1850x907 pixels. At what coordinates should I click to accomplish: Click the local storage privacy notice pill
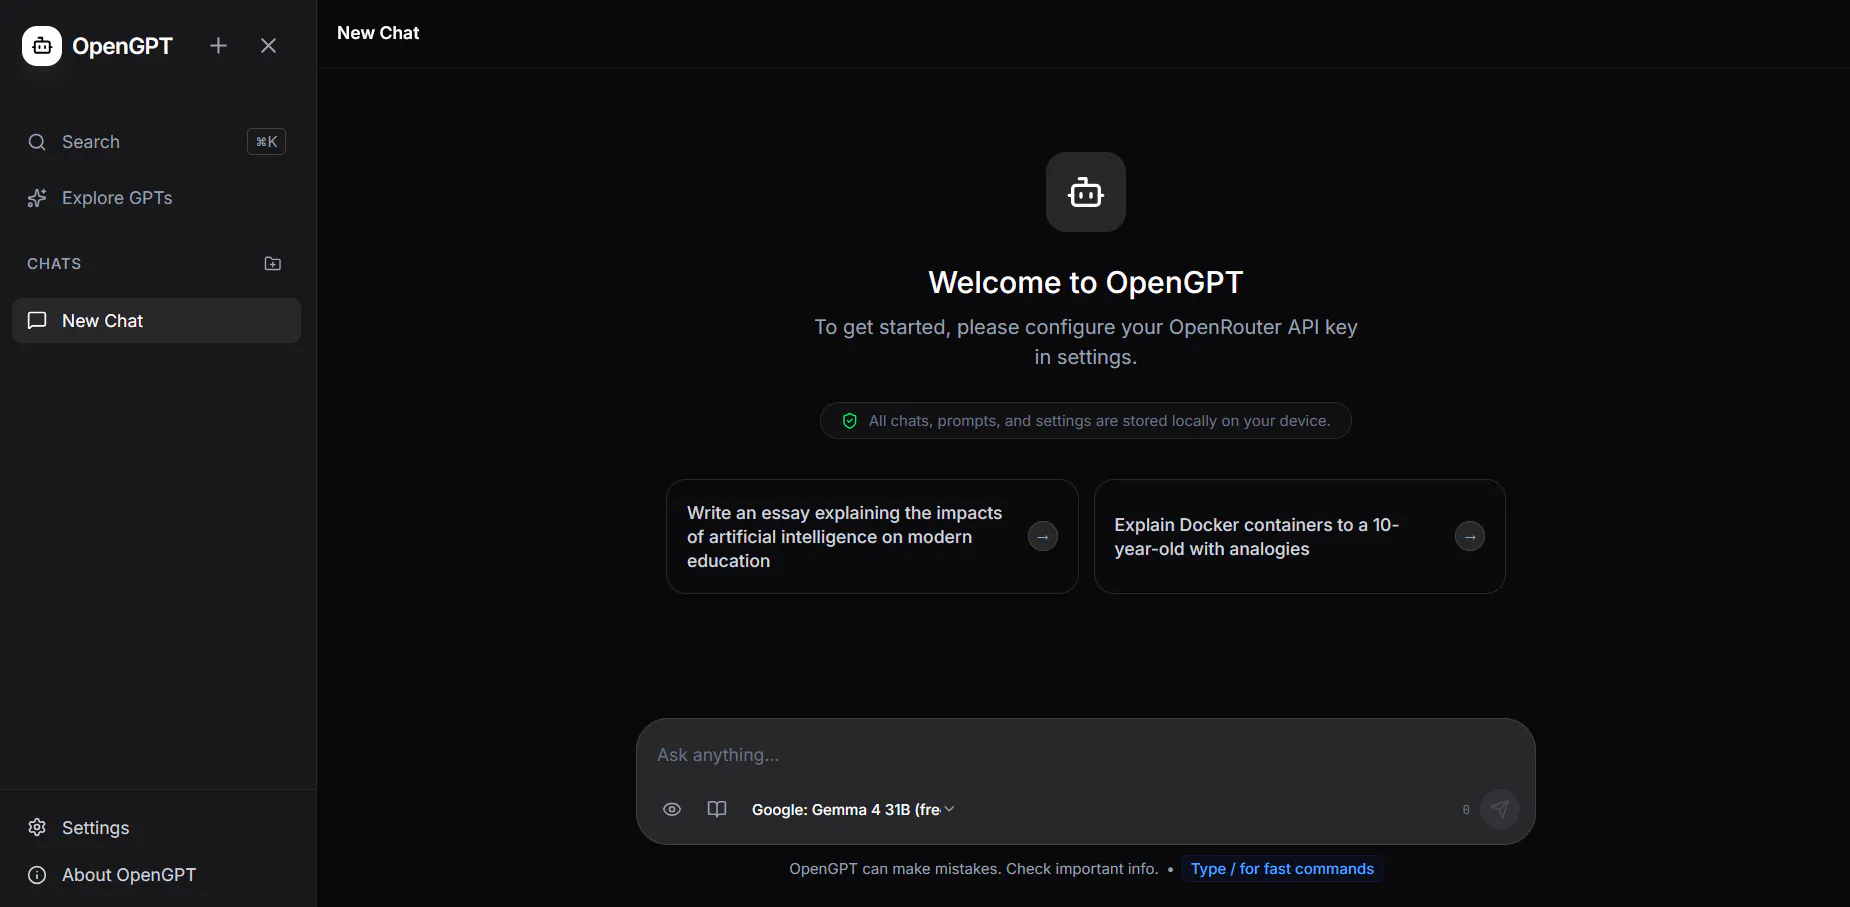[1086, 421]
